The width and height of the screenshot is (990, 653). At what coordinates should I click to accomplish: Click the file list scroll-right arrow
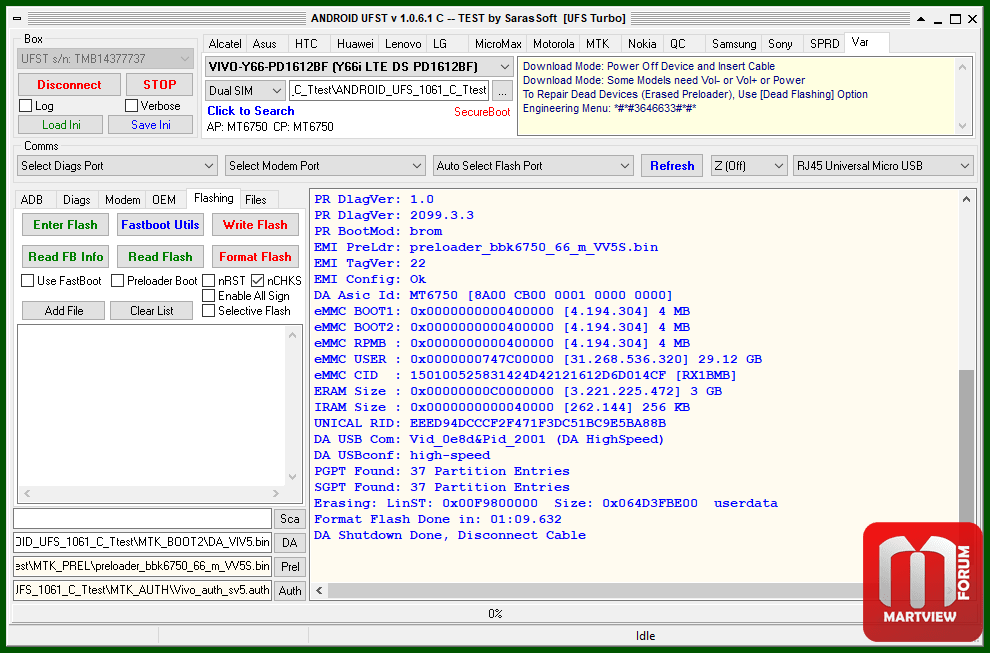276,493
